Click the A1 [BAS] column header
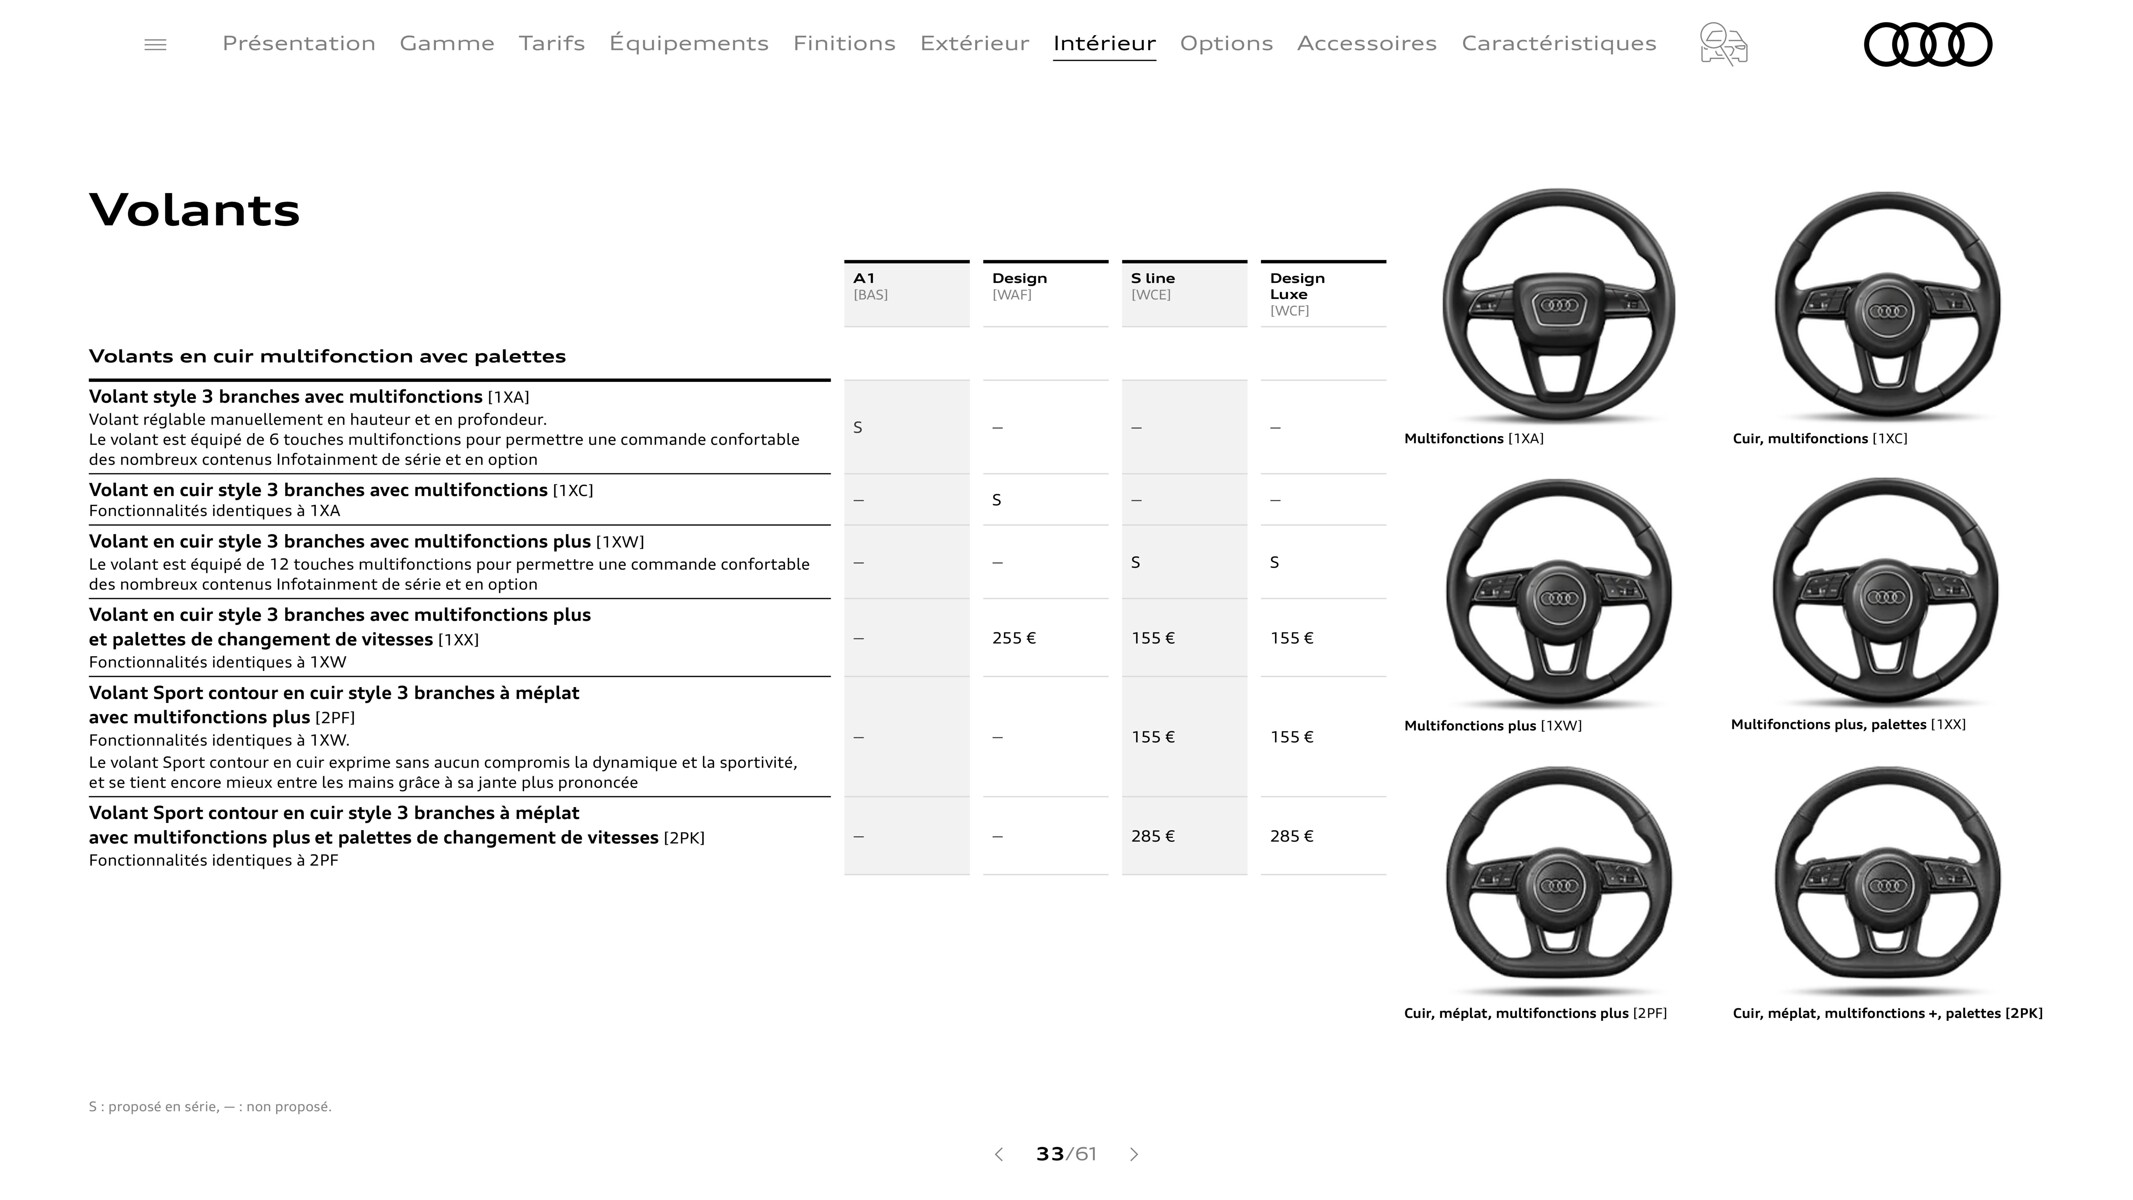Screen dimensions: 2133x1200 [906, 293]
